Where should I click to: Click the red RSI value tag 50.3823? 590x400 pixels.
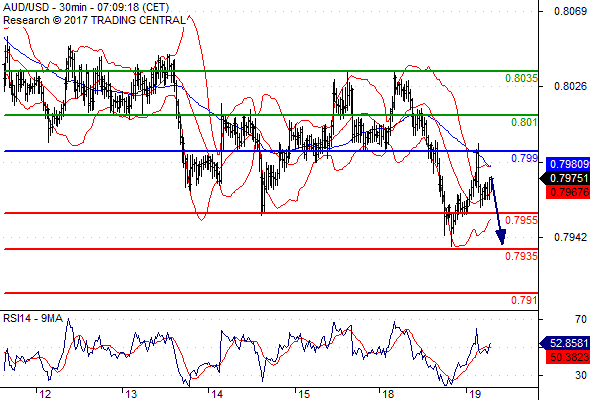point(568,357)
